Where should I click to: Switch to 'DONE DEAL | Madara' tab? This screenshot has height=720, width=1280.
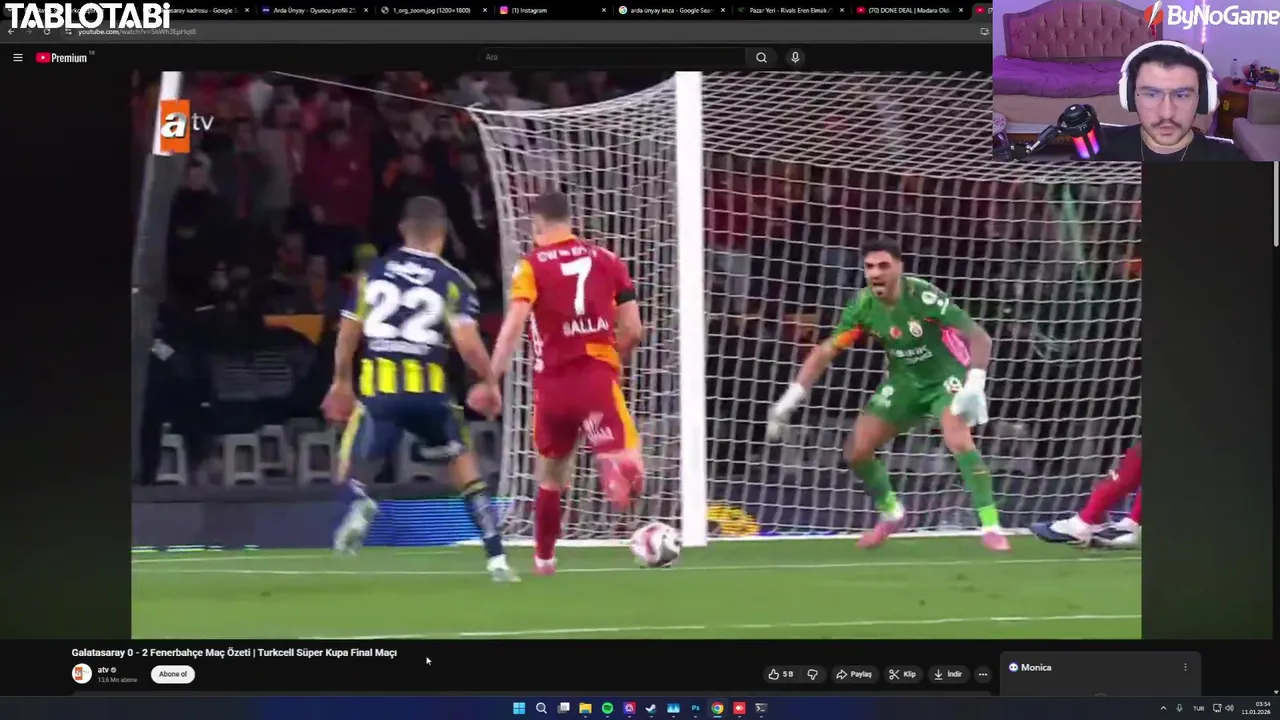pos(910,10)
